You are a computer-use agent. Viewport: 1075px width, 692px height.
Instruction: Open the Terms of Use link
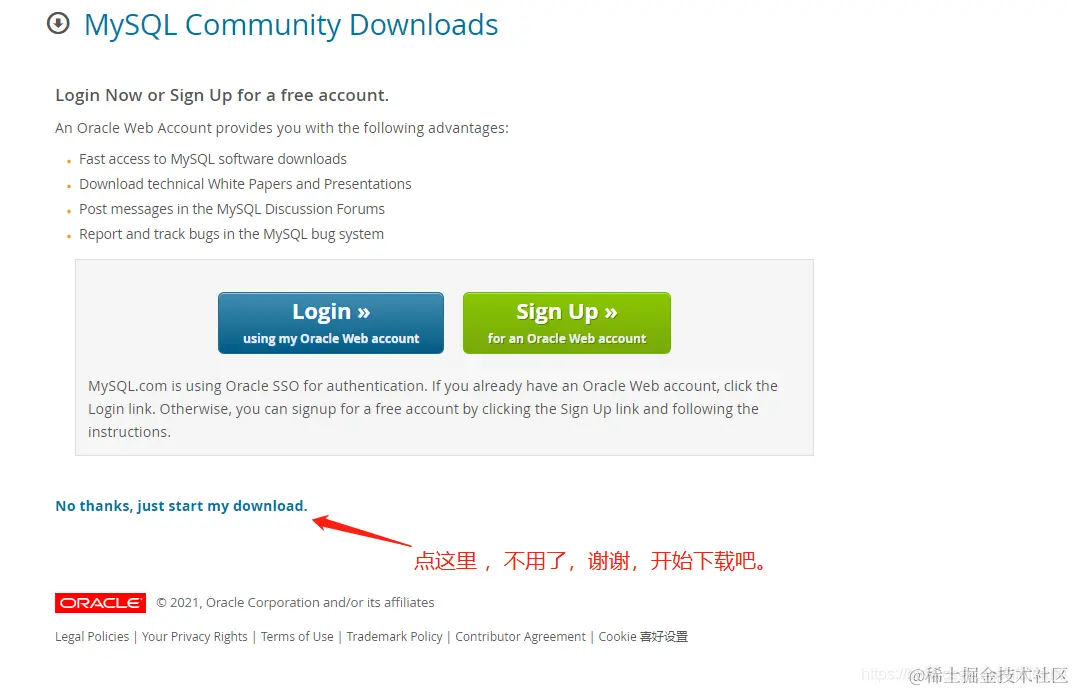(x=297, y=636)
